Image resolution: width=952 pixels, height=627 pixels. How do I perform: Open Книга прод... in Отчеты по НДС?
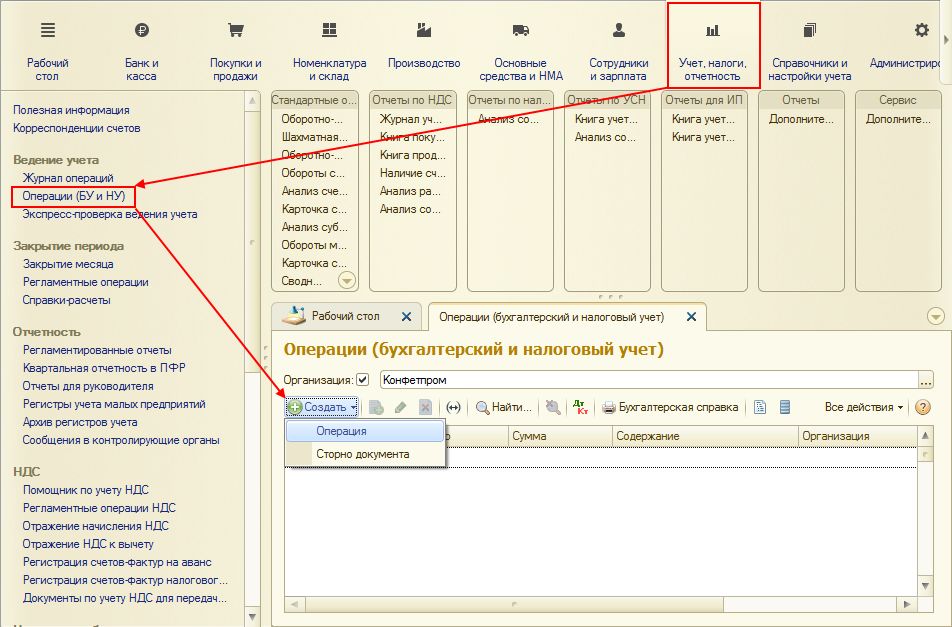(x=413, y=155)
